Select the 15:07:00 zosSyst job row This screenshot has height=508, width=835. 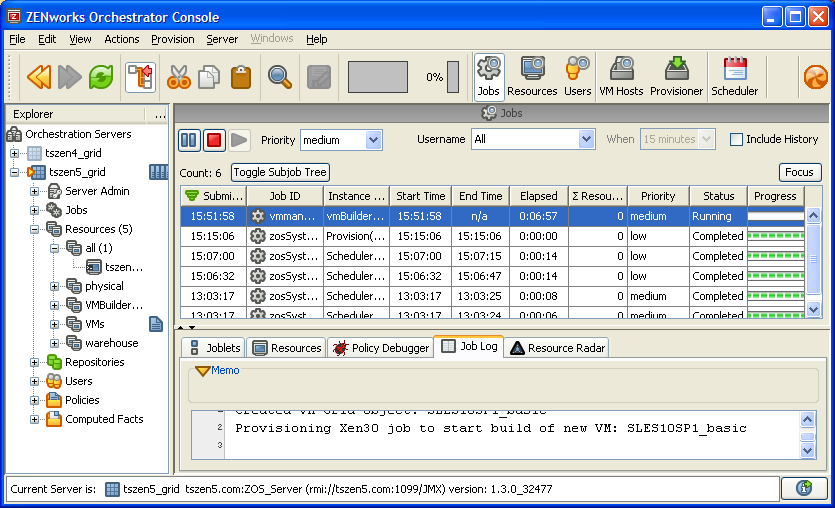click(492, 256)
